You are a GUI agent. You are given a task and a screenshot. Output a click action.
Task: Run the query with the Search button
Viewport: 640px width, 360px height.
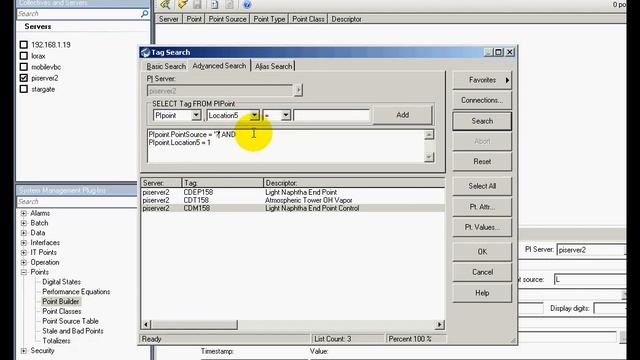[x=482, y=121]
